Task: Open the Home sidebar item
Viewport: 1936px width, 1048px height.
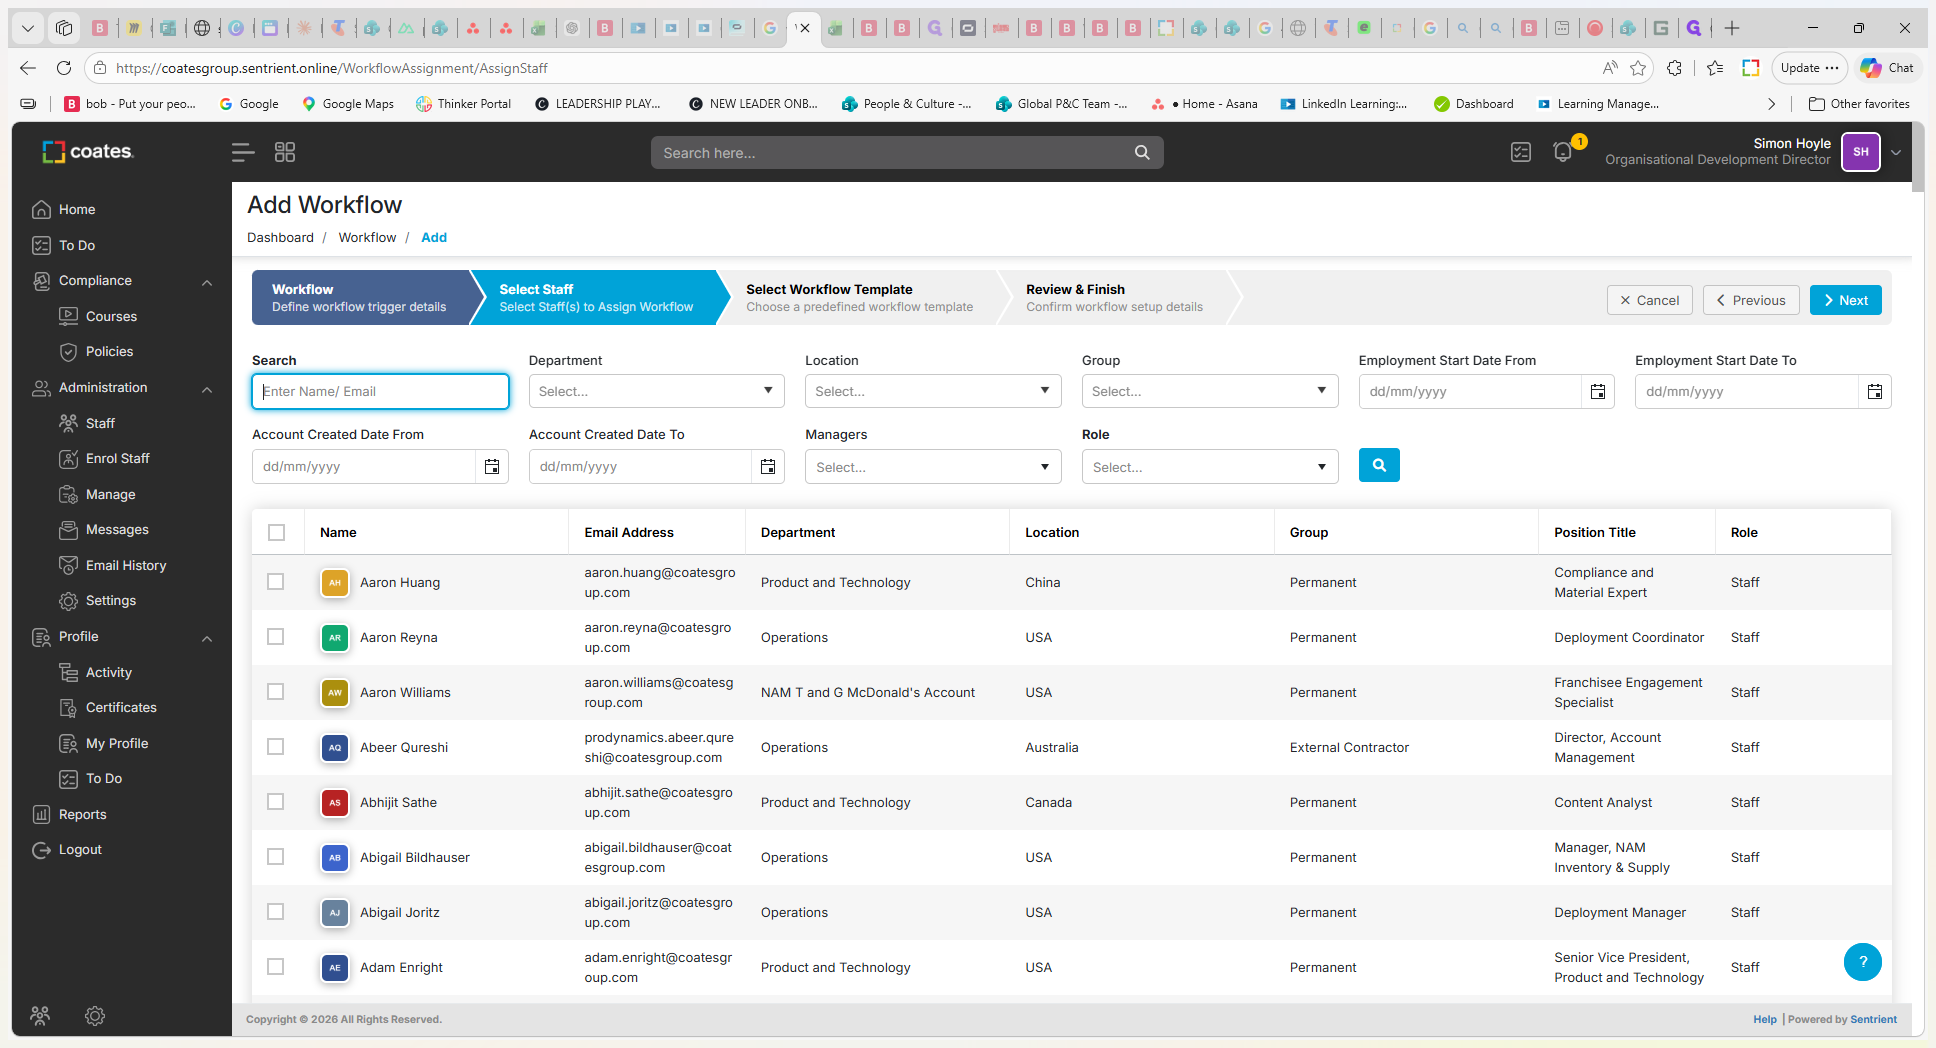Action: 77,209
